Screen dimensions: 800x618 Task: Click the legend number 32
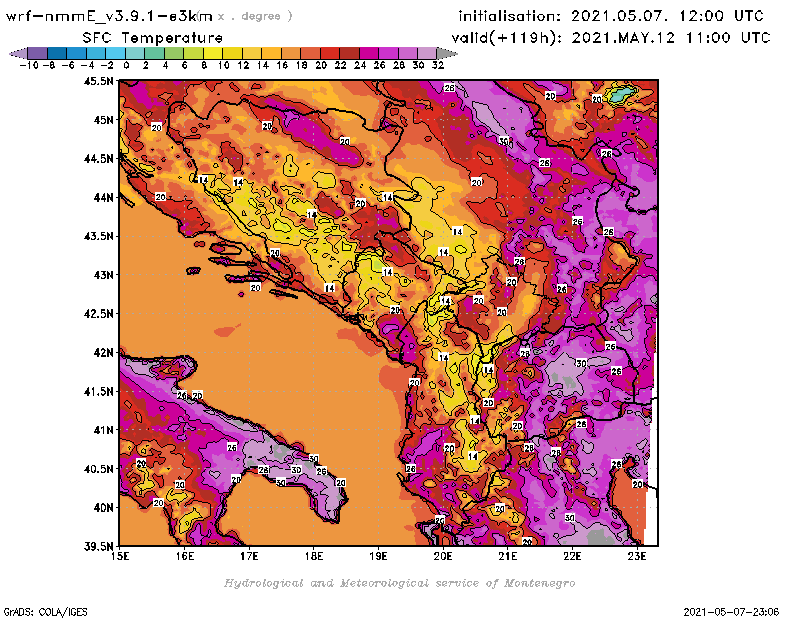pos(438,65)
